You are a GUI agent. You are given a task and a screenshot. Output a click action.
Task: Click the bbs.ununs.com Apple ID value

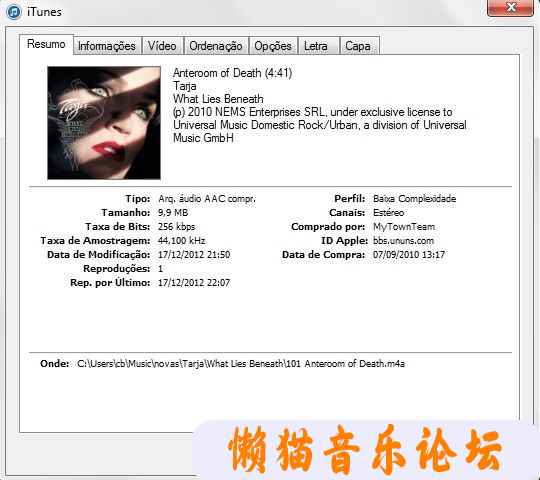click(403, 241)
